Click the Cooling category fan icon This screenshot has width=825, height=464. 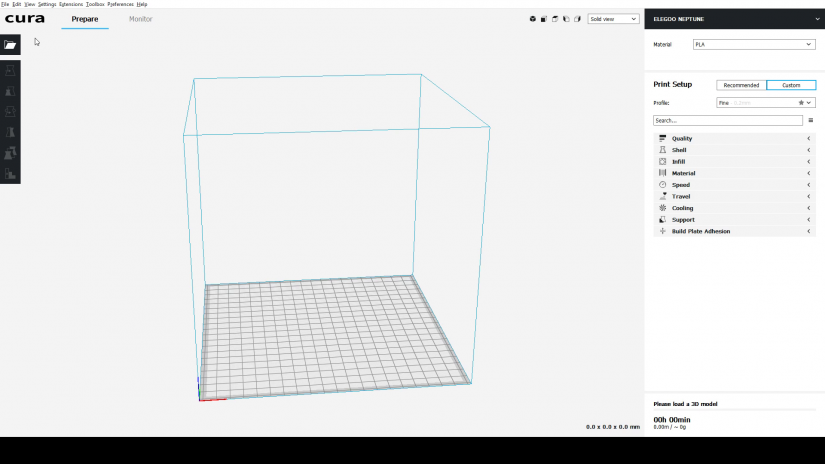pyautogui.click(x=662, y=208)
